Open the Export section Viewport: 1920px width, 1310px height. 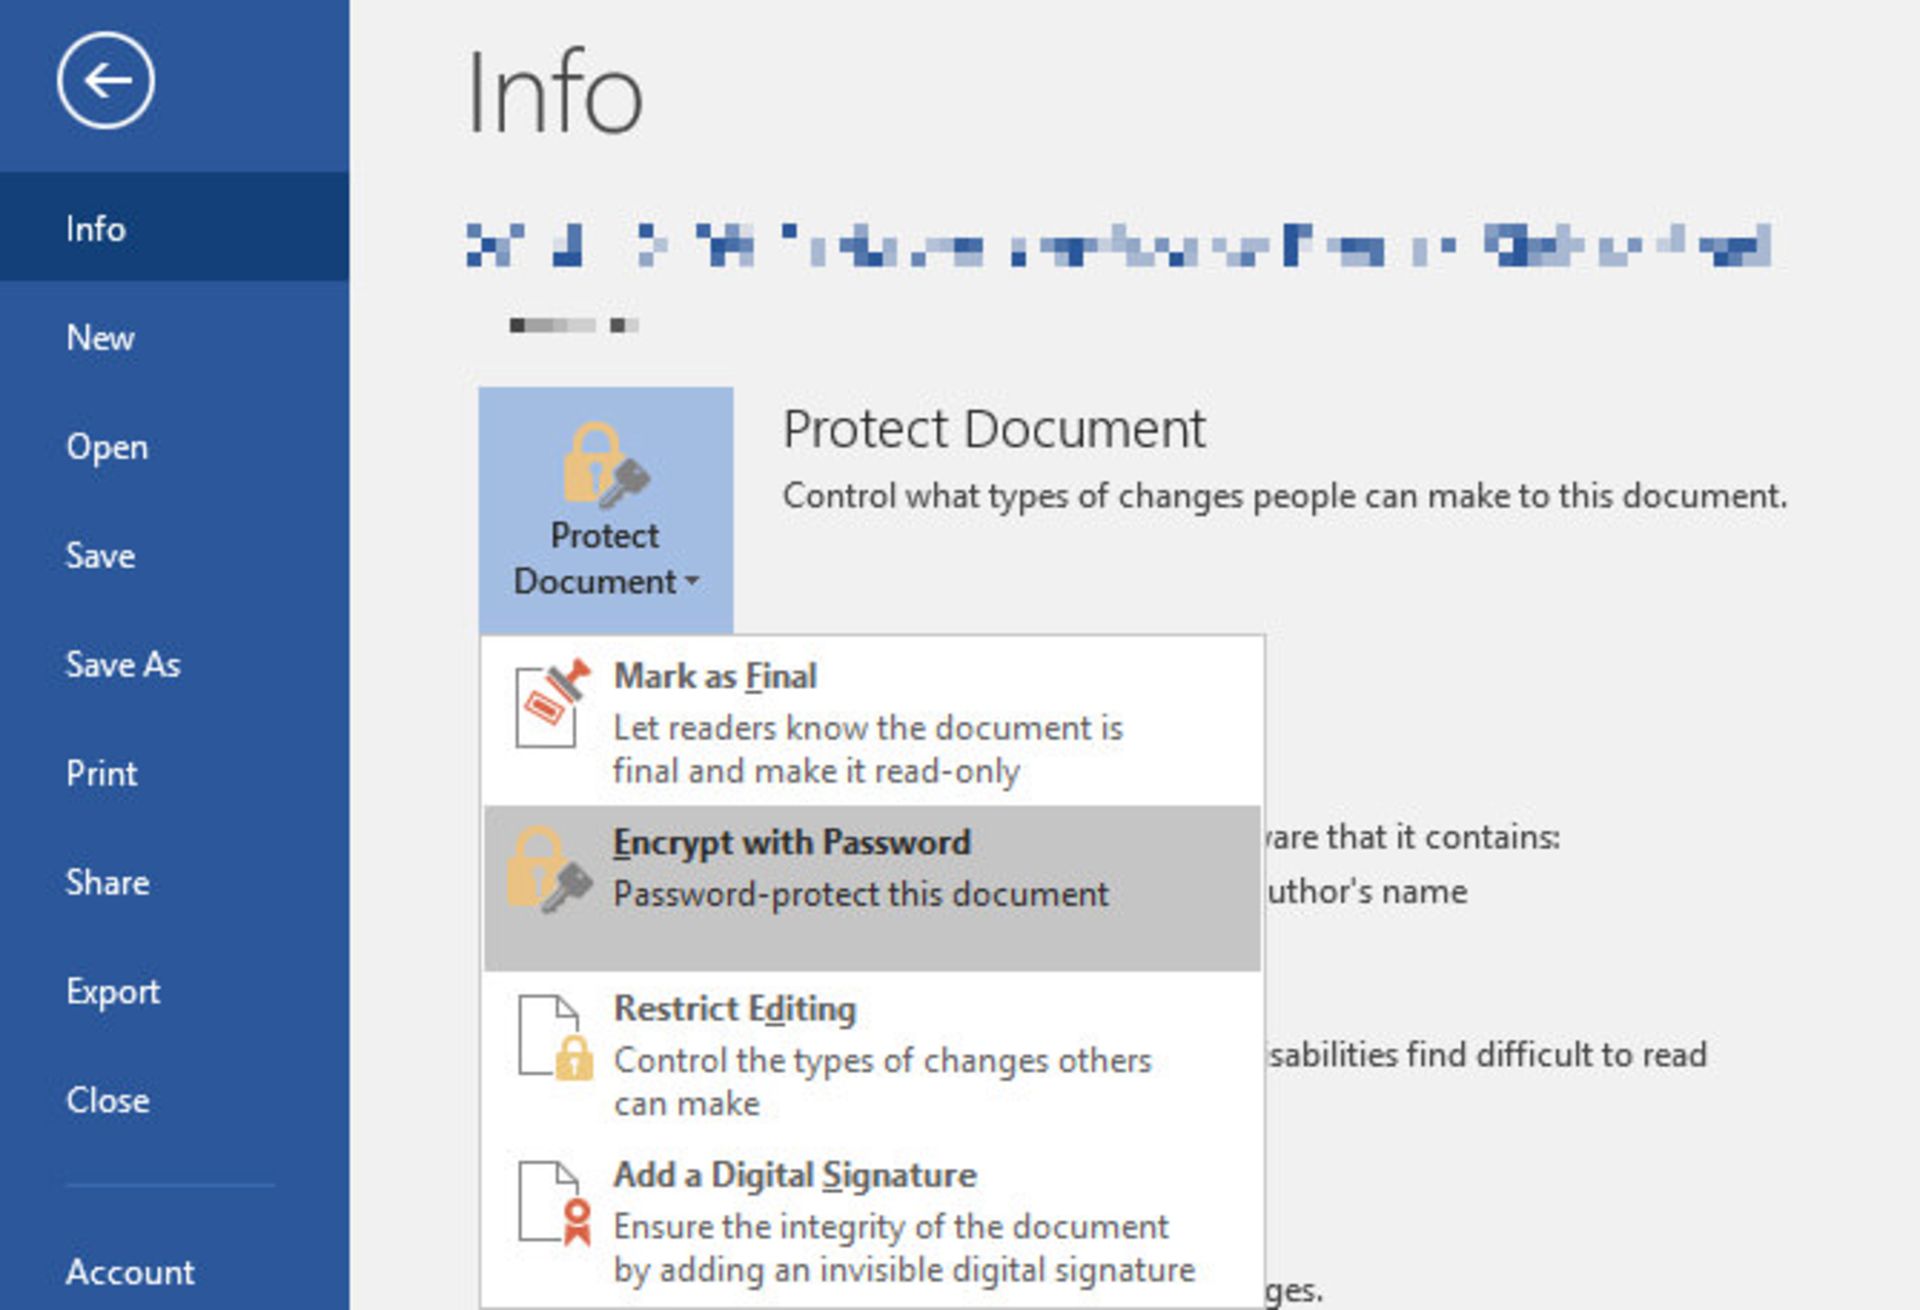(x=113, y=991)
